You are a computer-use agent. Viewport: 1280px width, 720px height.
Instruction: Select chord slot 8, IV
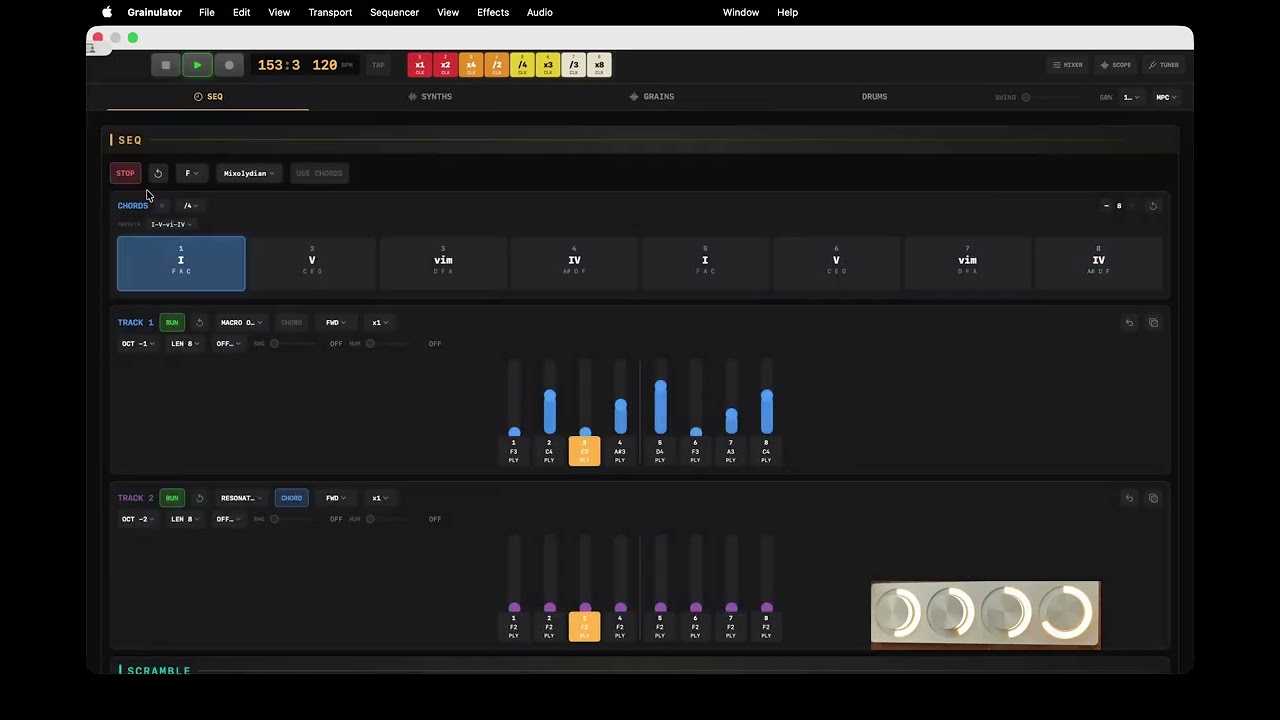(x=1098, y=264)
